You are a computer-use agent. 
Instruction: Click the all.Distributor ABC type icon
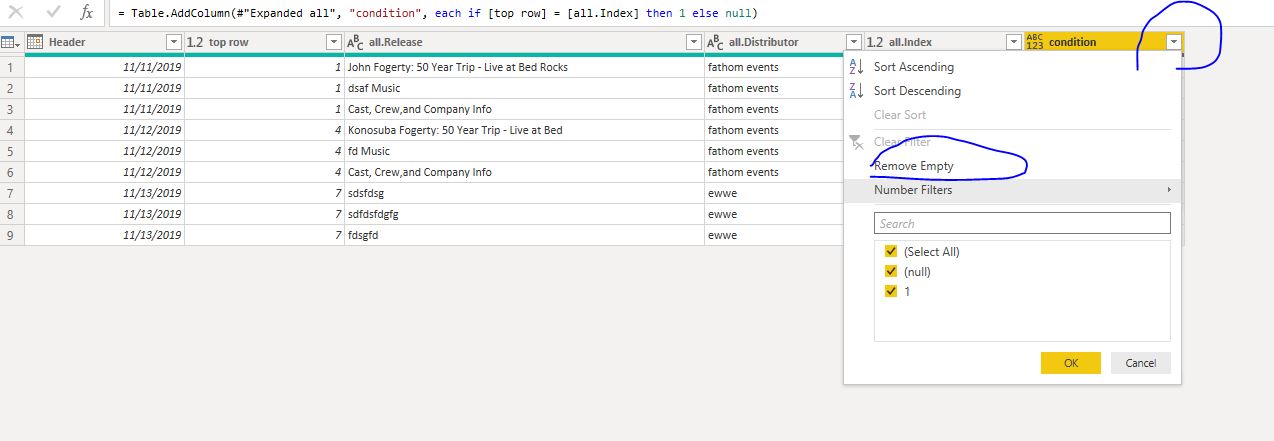(x=715, y=42)
